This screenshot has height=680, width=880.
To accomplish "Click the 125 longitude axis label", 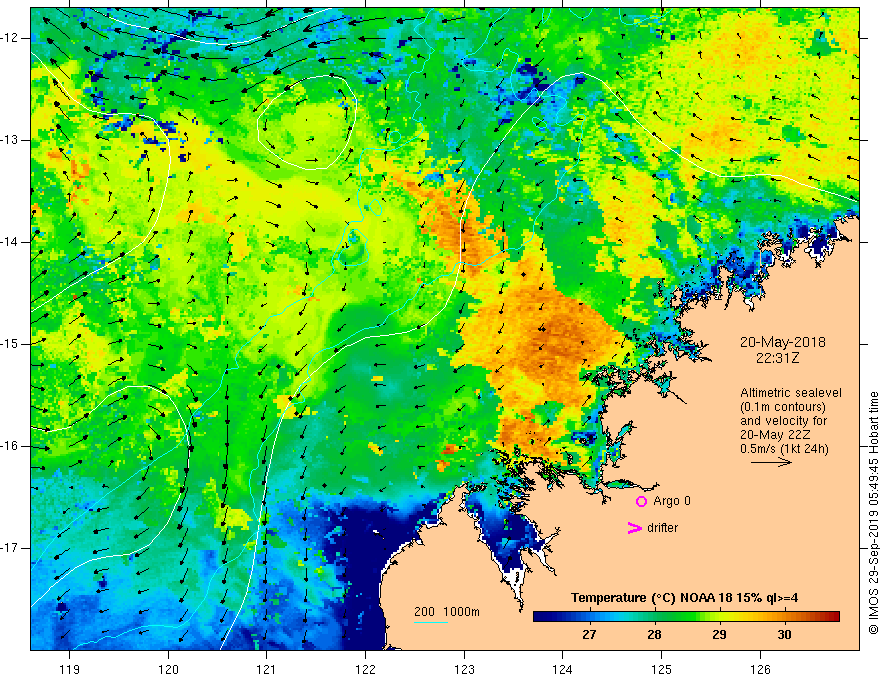I will point(662,670).
